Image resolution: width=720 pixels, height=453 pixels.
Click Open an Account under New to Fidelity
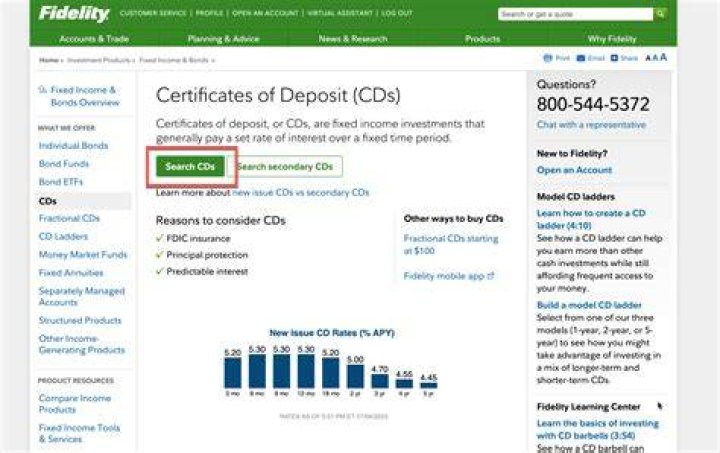(574, 170)
